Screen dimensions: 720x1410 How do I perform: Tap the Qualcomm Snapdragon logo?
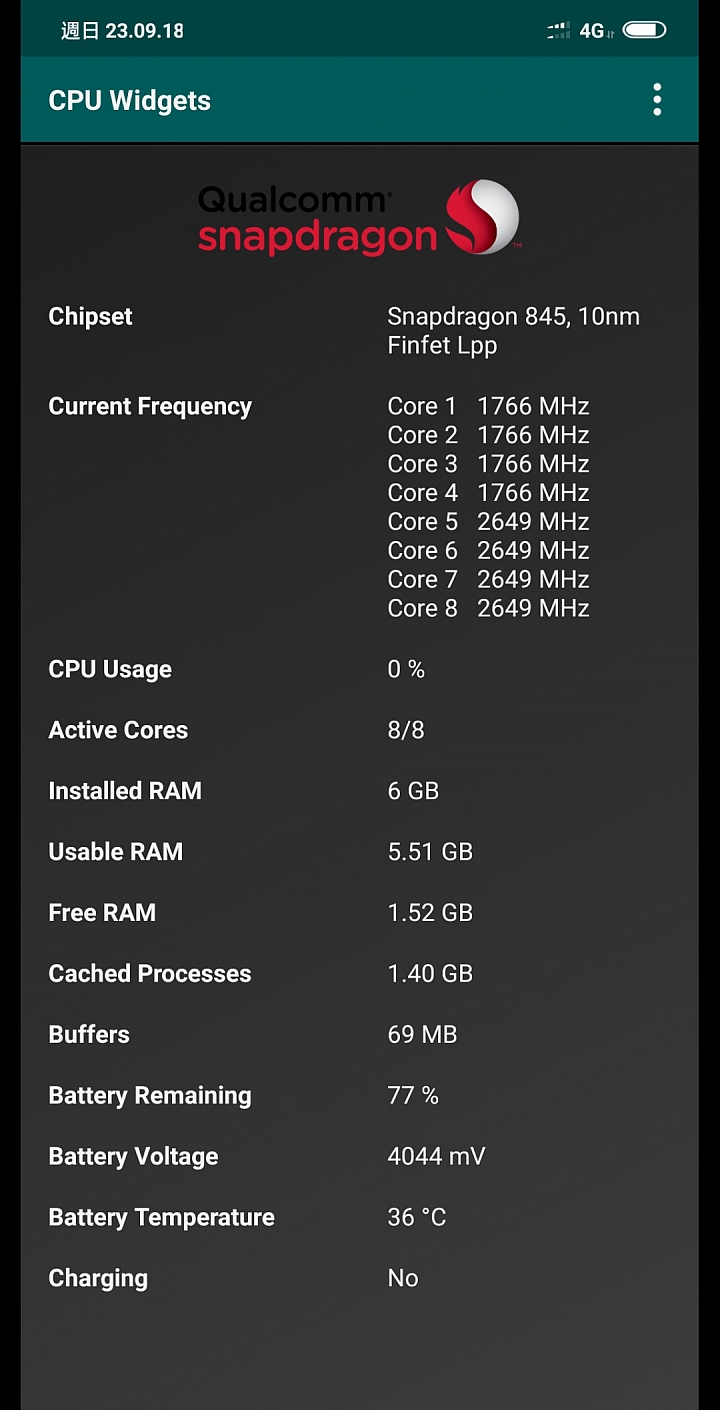pyautogui.click(x=359, y=218)
